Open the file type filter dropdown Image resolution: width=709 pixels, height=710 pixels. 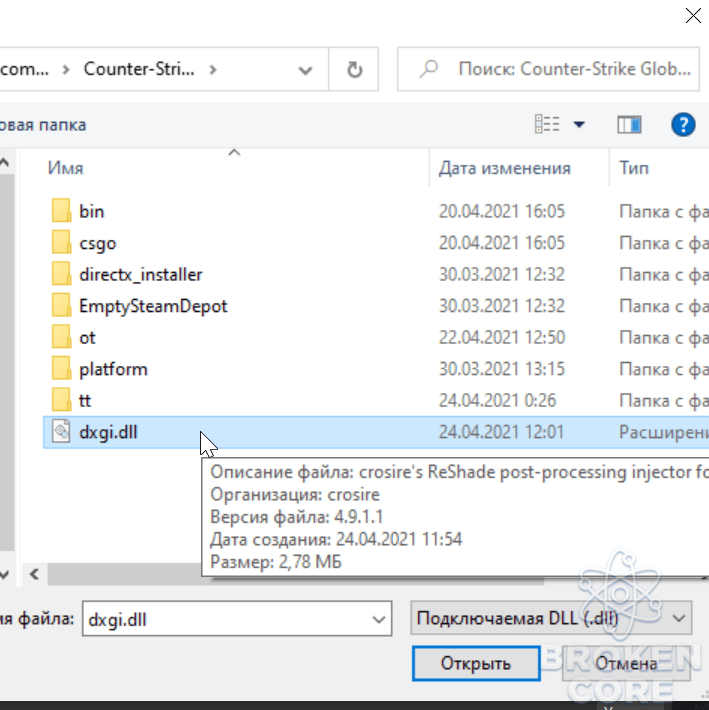click(551, 618)
